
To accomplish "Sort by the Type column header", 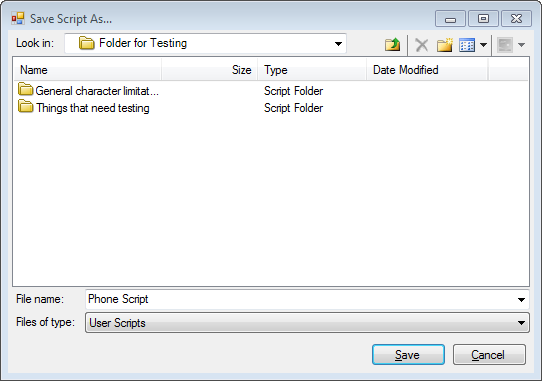I will pos(312,70).
